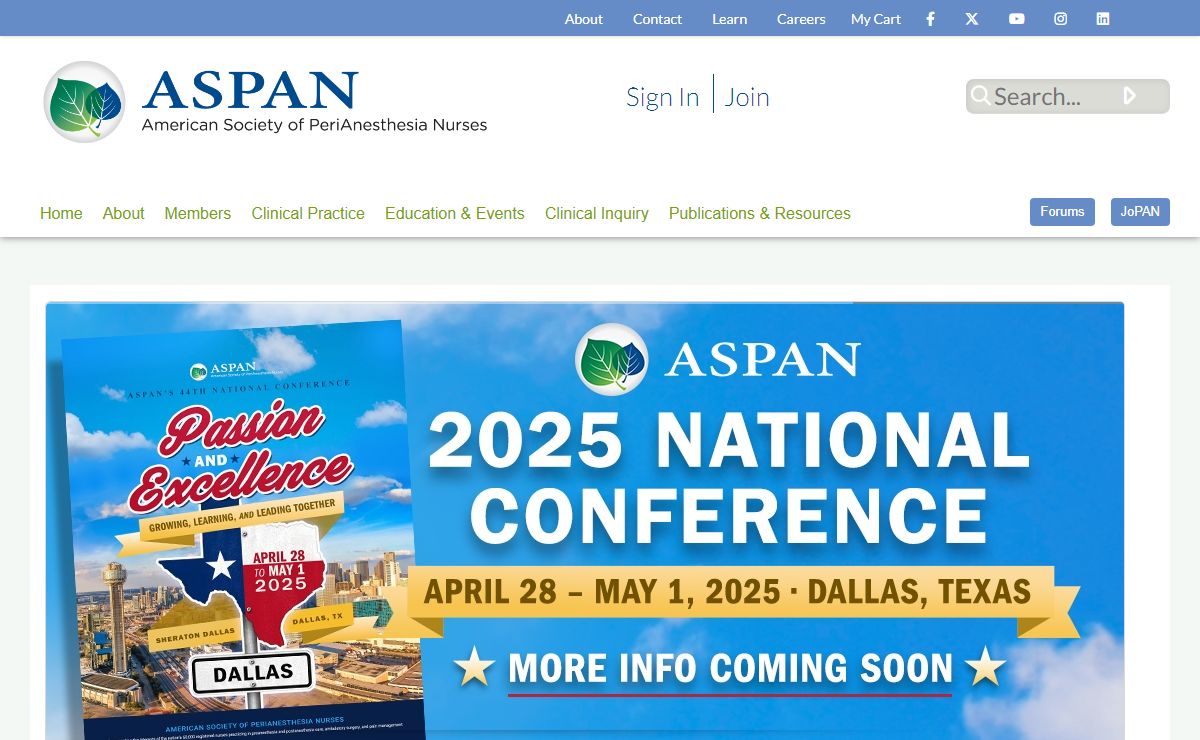1200x740 pixels.
Task: Open the About link in top bar
Action: [584, 19]
